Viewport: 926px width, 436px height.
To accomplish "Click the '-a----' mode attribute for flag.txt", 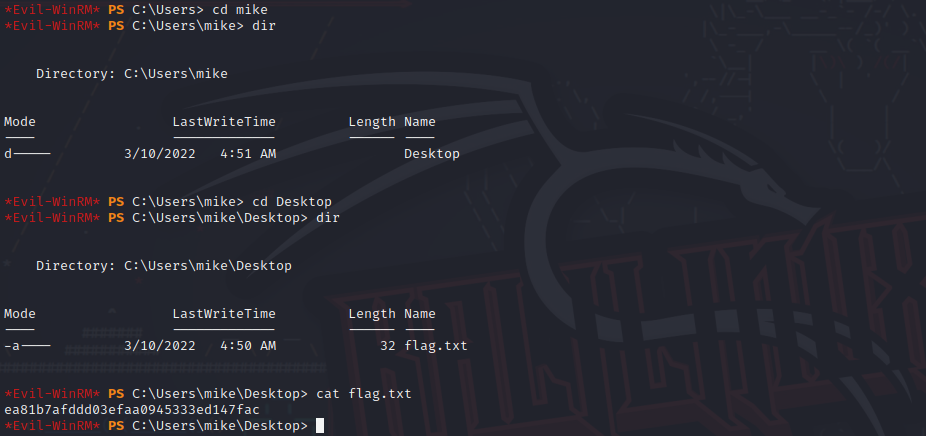I will (26, 346).
